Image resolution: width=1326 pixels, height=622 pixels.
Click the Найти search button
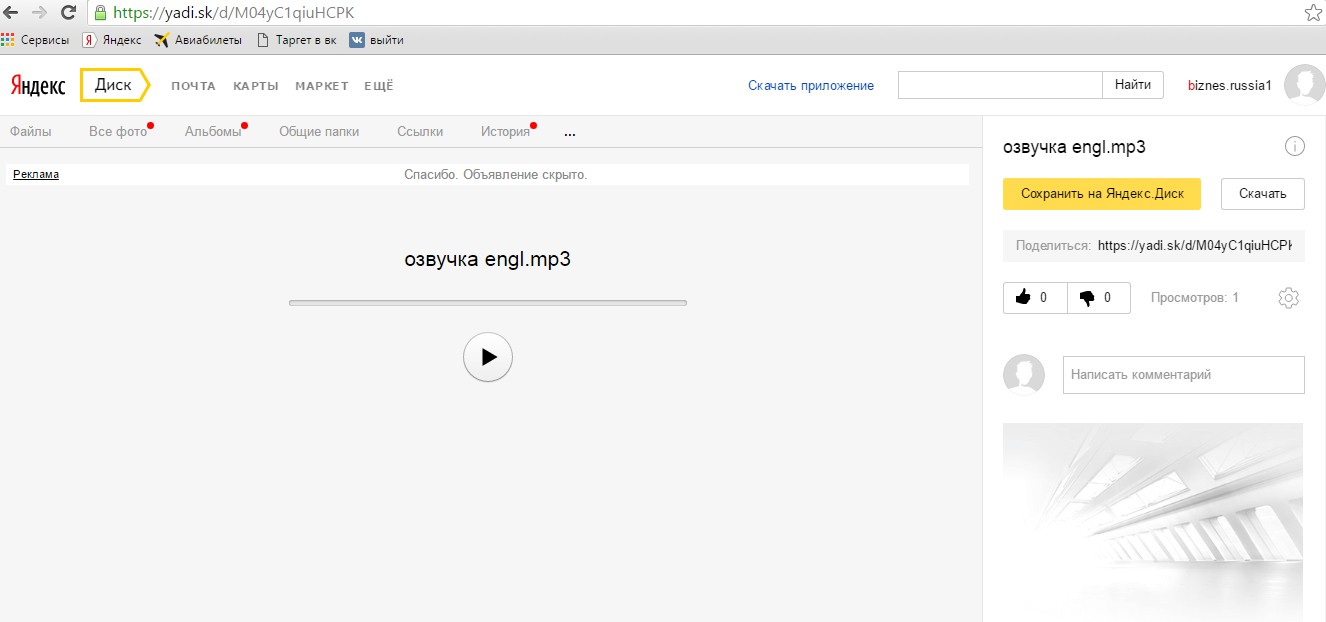tap(1133, 85)
